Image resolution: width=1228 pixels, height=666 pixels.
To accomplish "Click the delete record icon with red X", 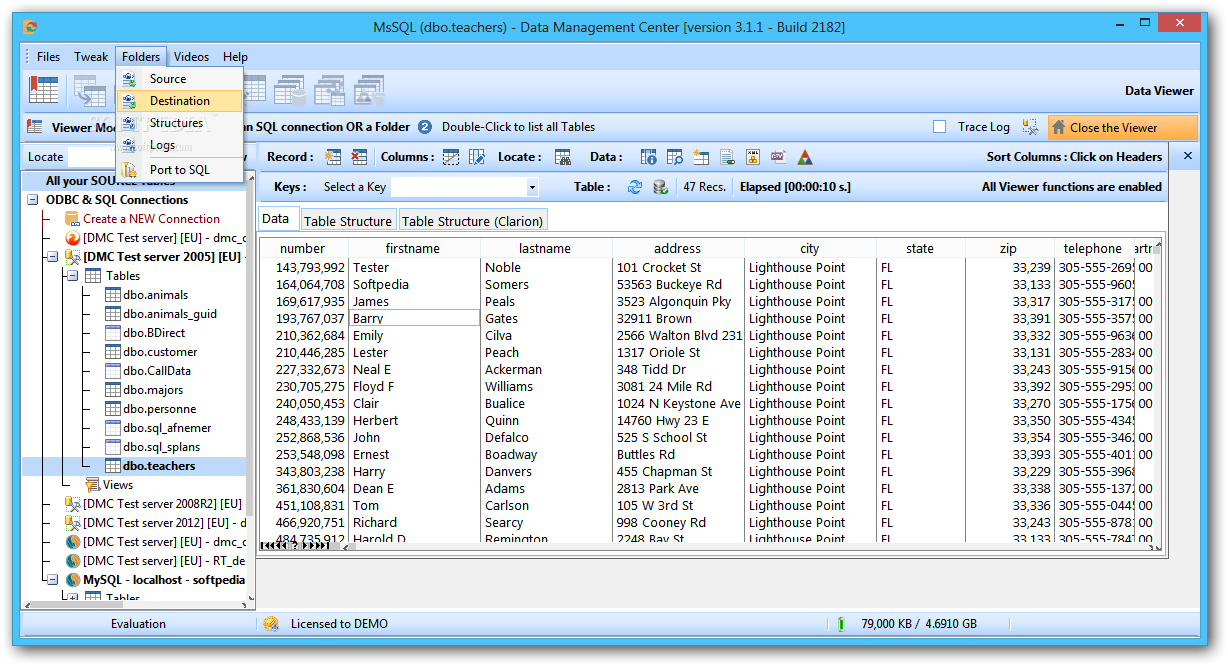I will pyautogui.click(x=359, y=157).
